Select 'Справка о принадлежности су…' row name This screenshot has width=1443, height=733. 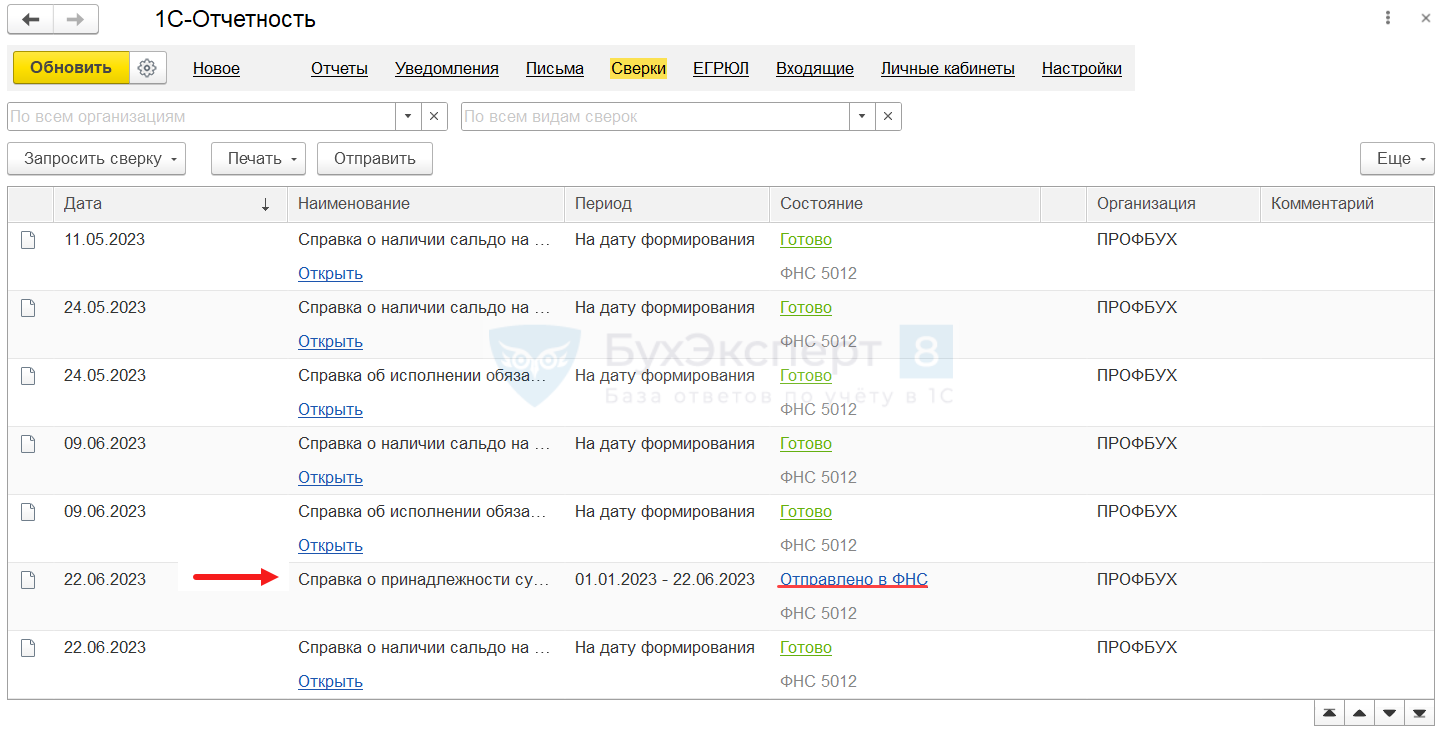pos(425,580)
